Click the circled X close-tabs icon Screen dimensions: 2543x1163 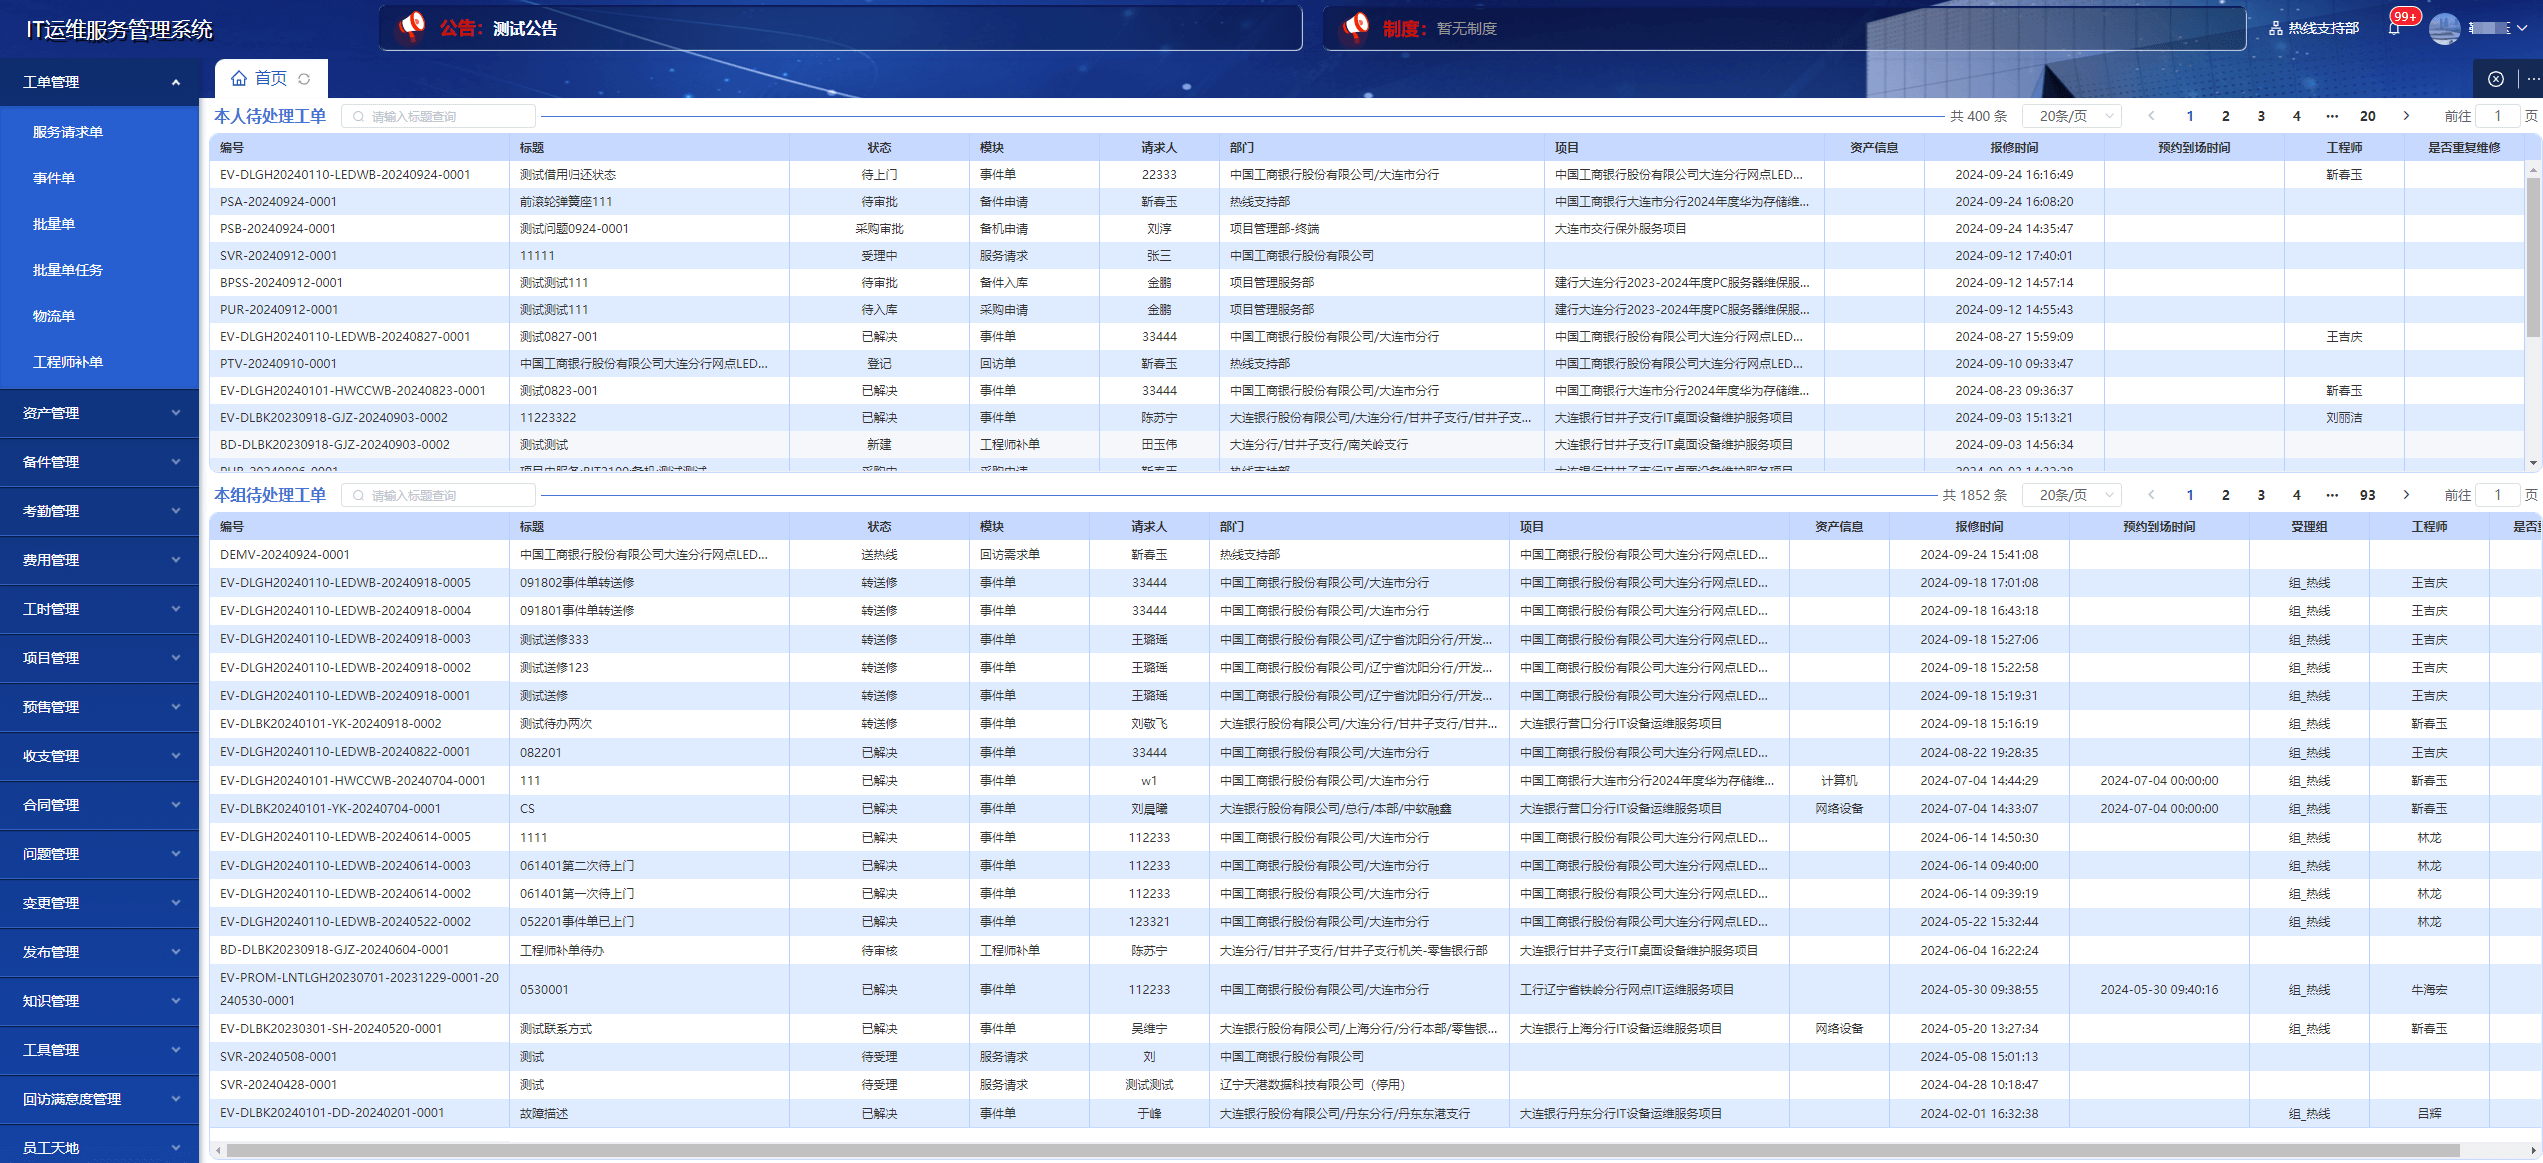pyautogui.click(x=2496, y=79)
